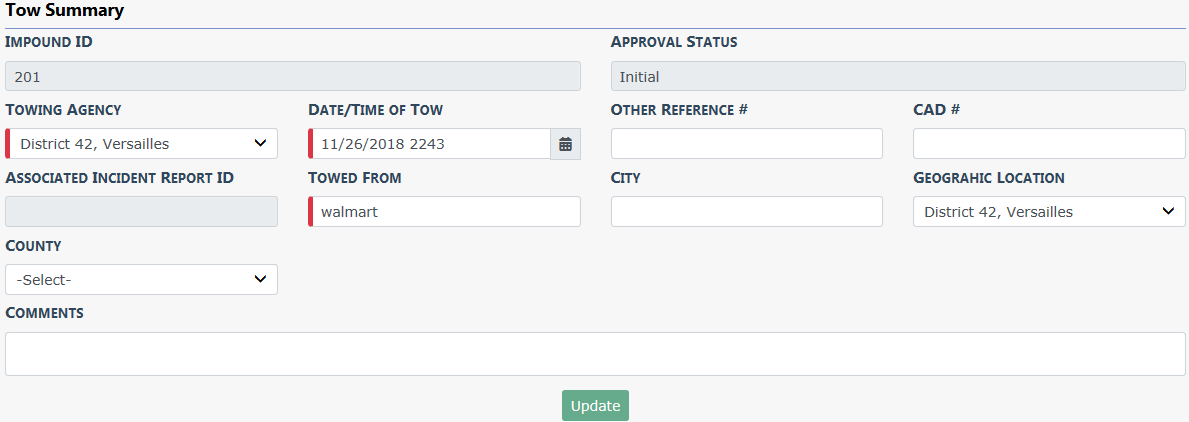Open the County select dropdown
The height and width of the screenshot is (422, 1189).
pos(142,280)
